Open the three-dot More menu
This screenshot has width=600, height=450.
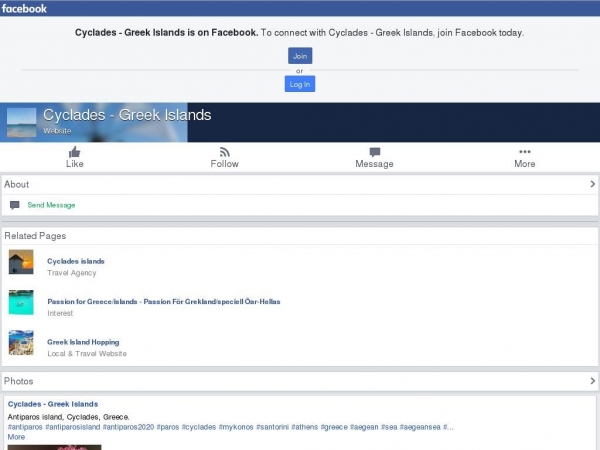[525, 152]
